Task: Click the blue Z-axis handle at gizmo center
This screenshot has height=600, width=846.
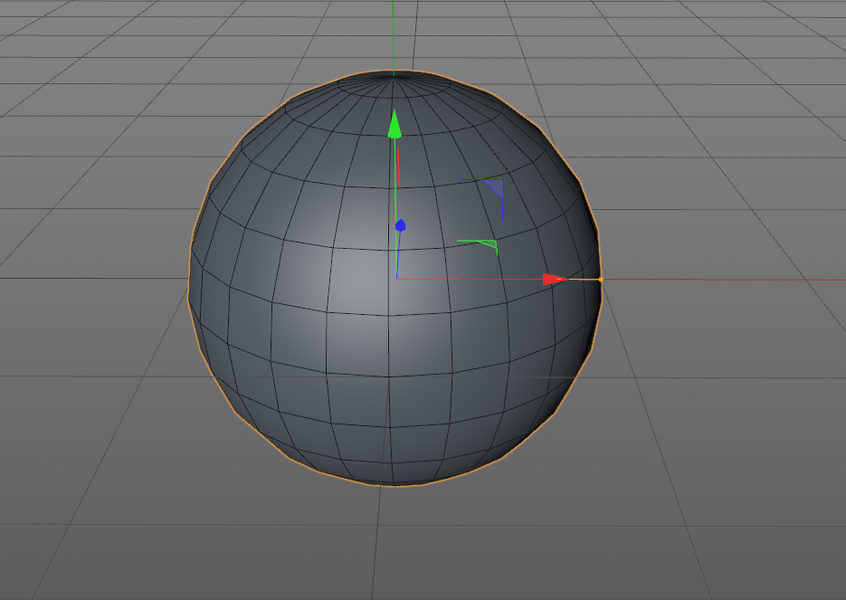Action: tap(400, 226)
